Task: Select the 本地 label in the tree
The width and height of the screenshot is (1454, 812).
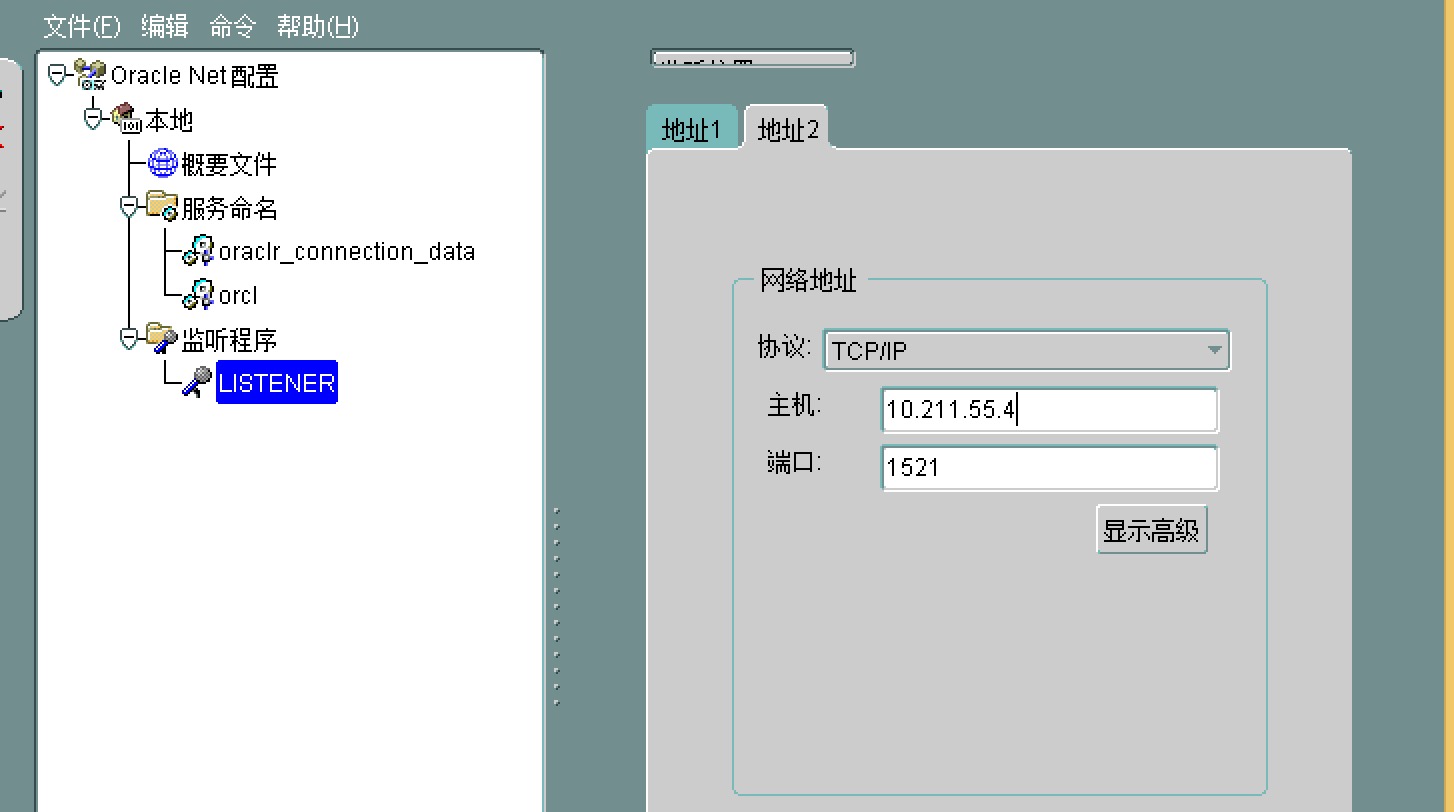Action: tap(169, 120)
